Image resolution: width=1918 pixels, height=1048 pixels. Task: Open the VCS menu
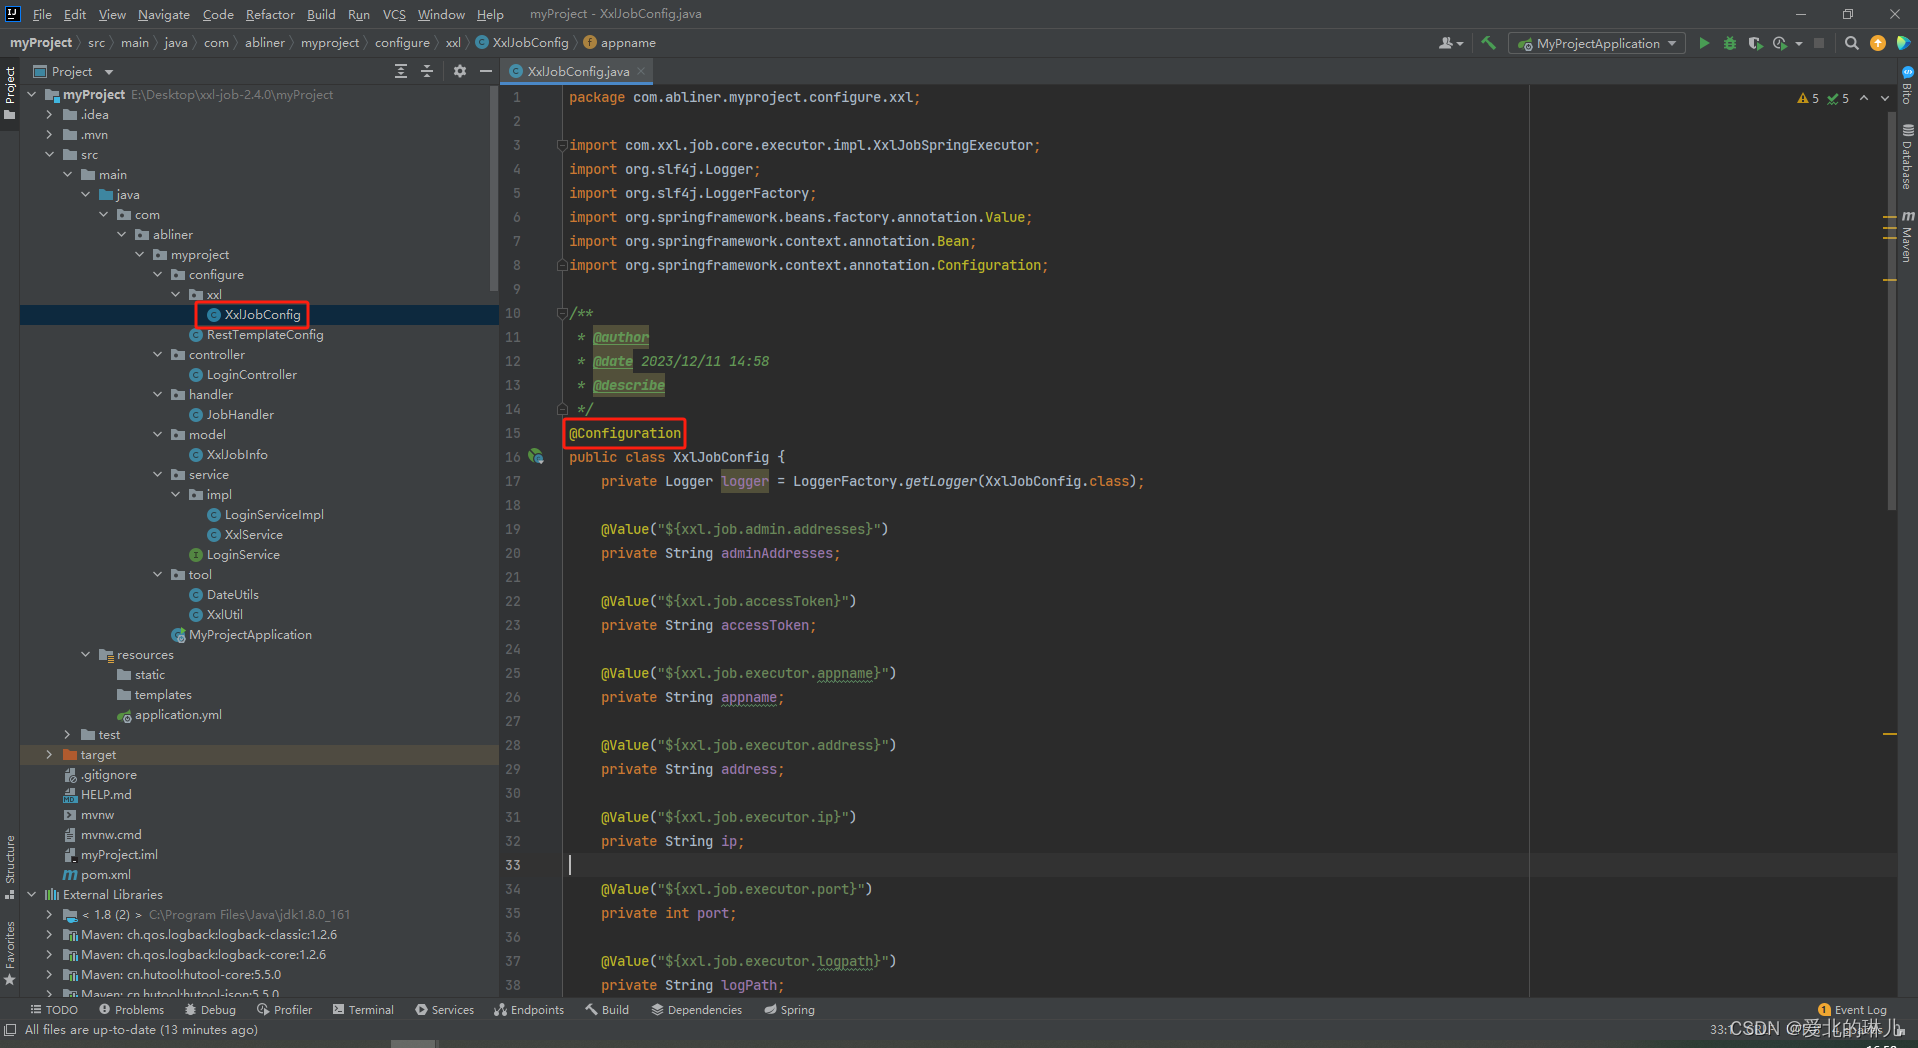tap(394, 14)
